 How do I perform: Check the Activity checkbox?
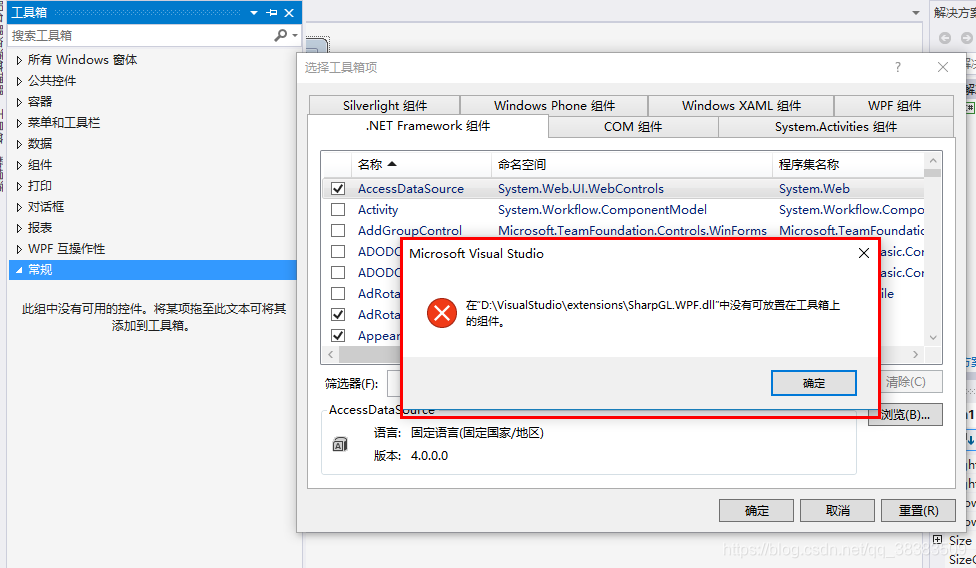pyautogui.click(x=338, y=210)
